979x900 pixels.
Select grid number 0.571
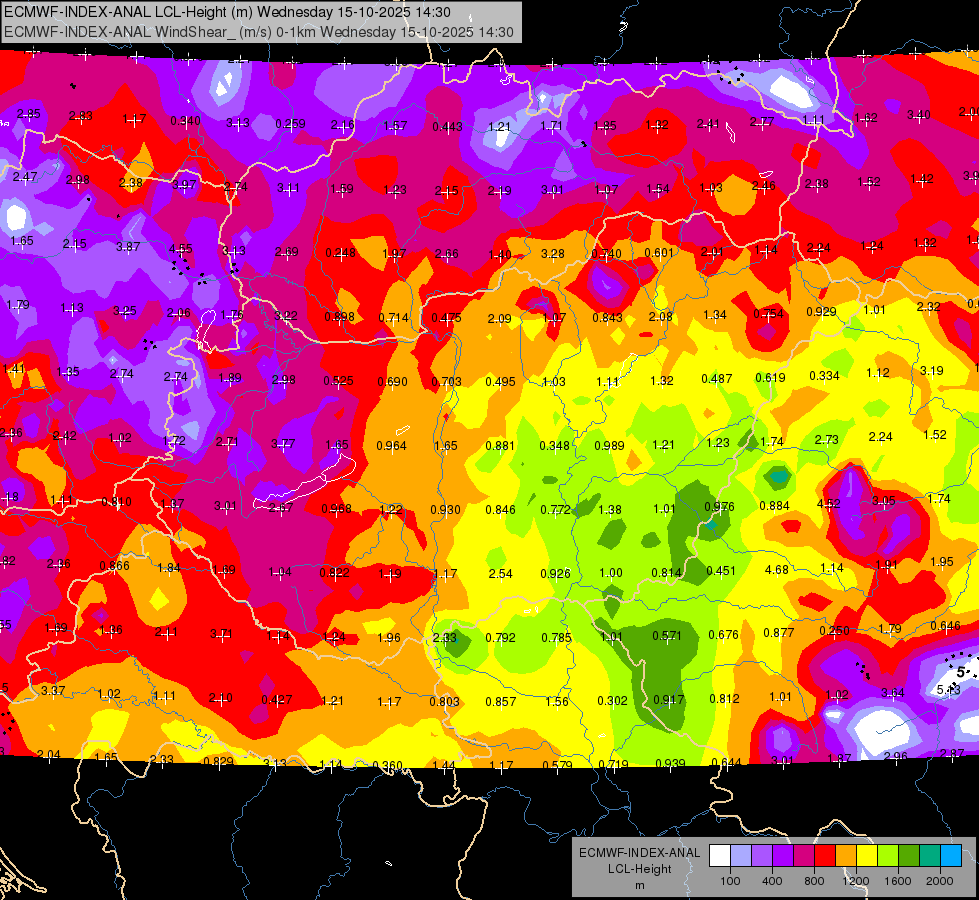click(x=667, y=636)
